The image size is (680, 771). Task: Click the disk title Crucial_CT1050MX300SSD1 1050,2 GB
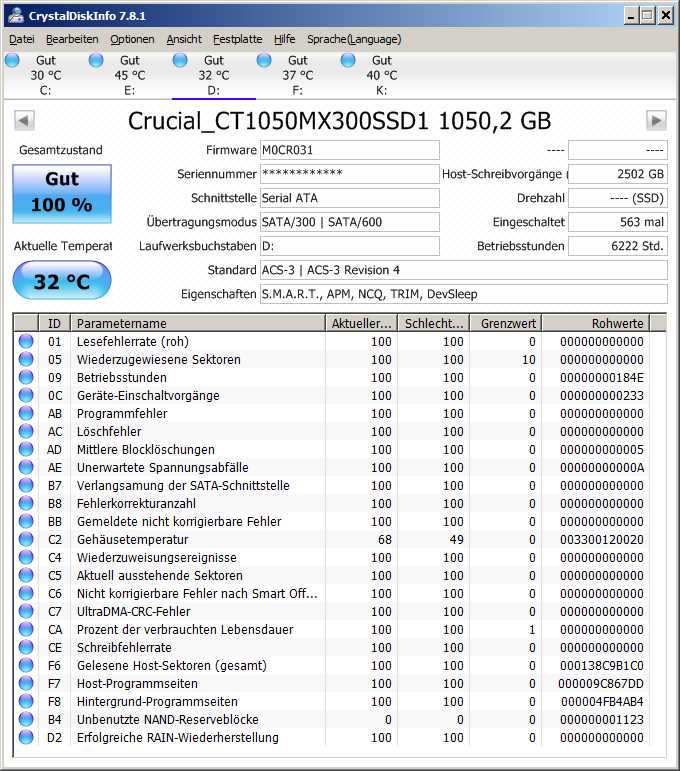pyautogui.click(x=339, y=121)
